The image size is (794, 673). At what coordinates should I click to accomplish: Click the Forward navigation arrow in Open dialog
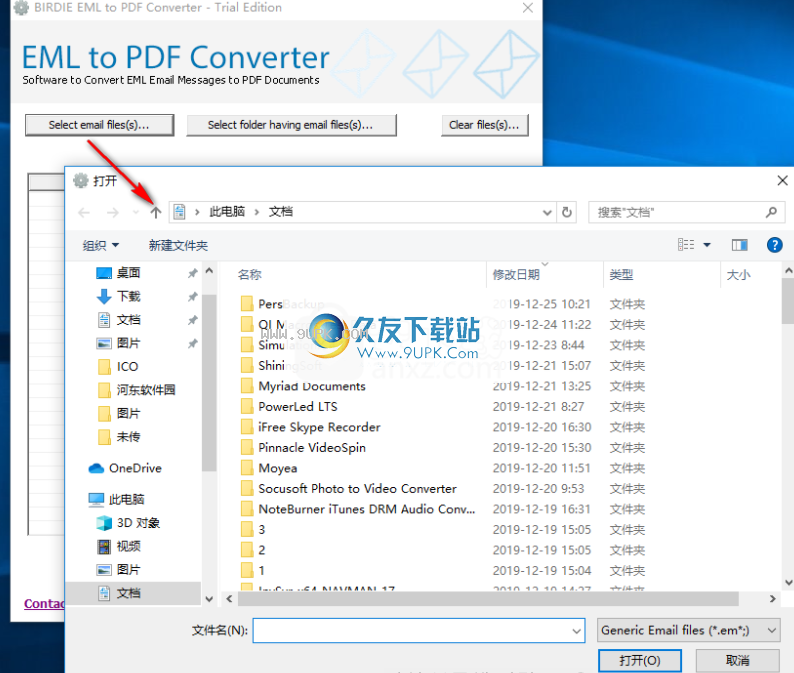(113, 213)
